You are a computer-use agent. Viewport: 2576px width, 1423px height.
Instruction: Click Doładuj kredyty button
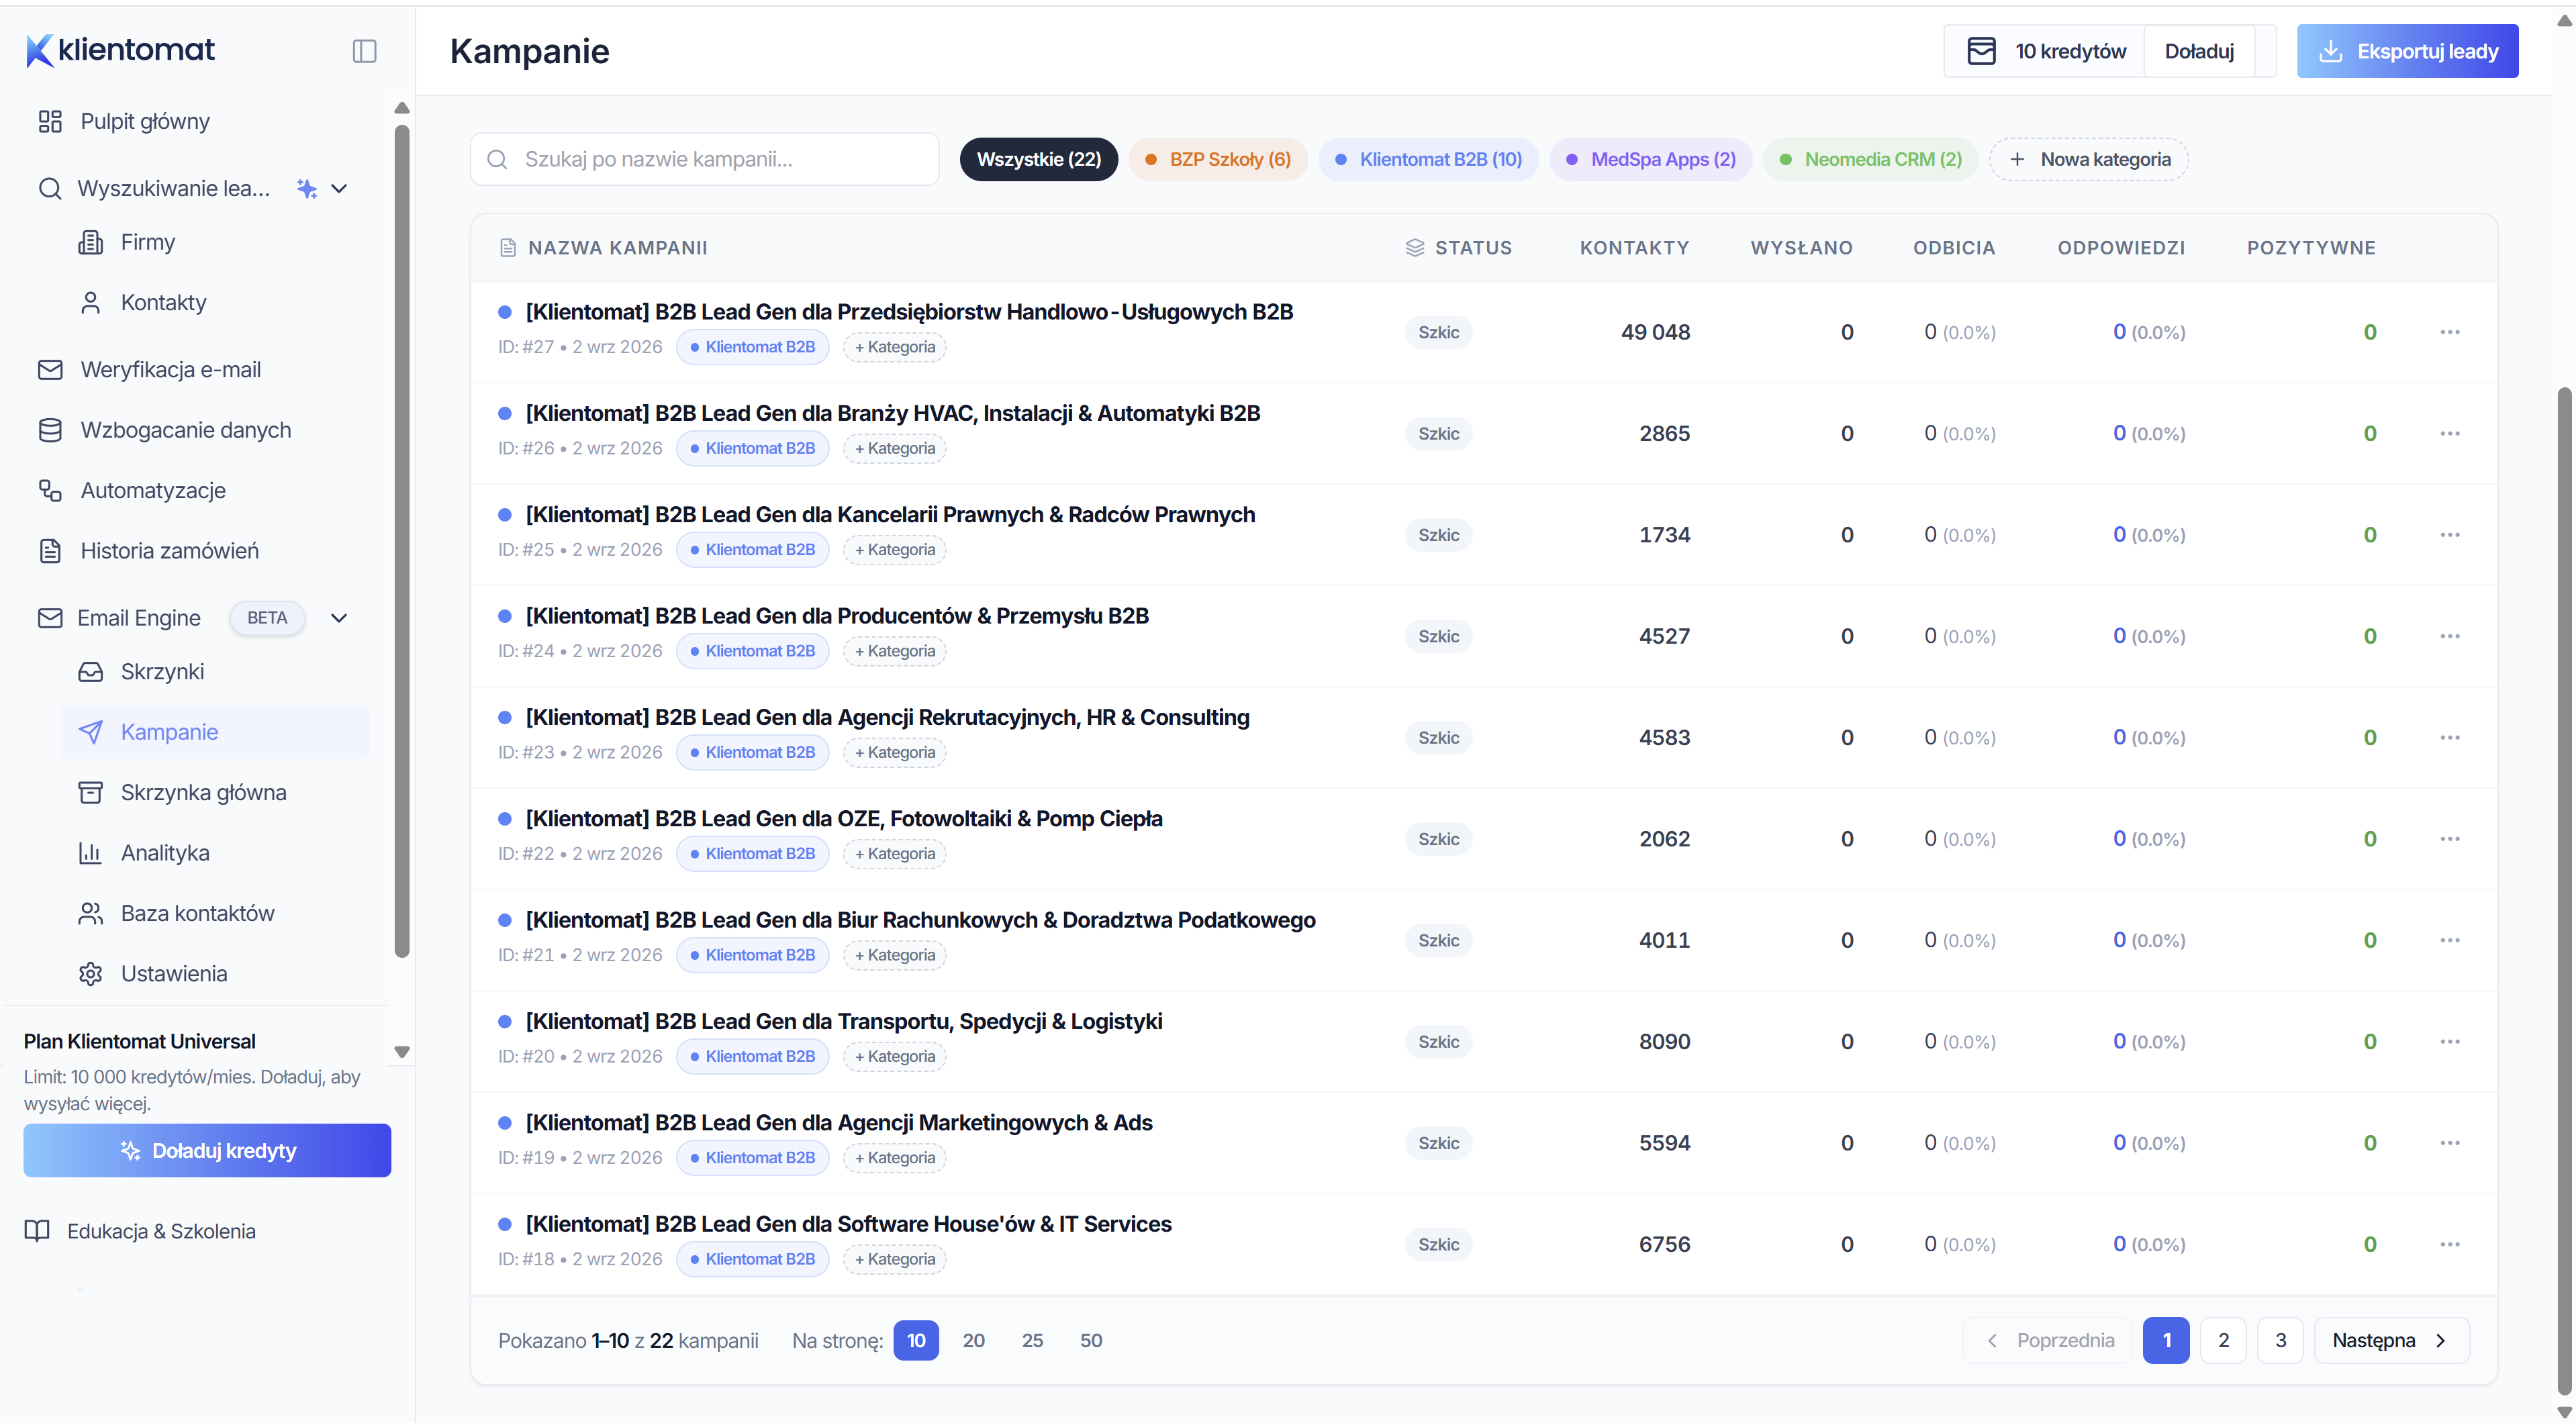point(207,1150)
